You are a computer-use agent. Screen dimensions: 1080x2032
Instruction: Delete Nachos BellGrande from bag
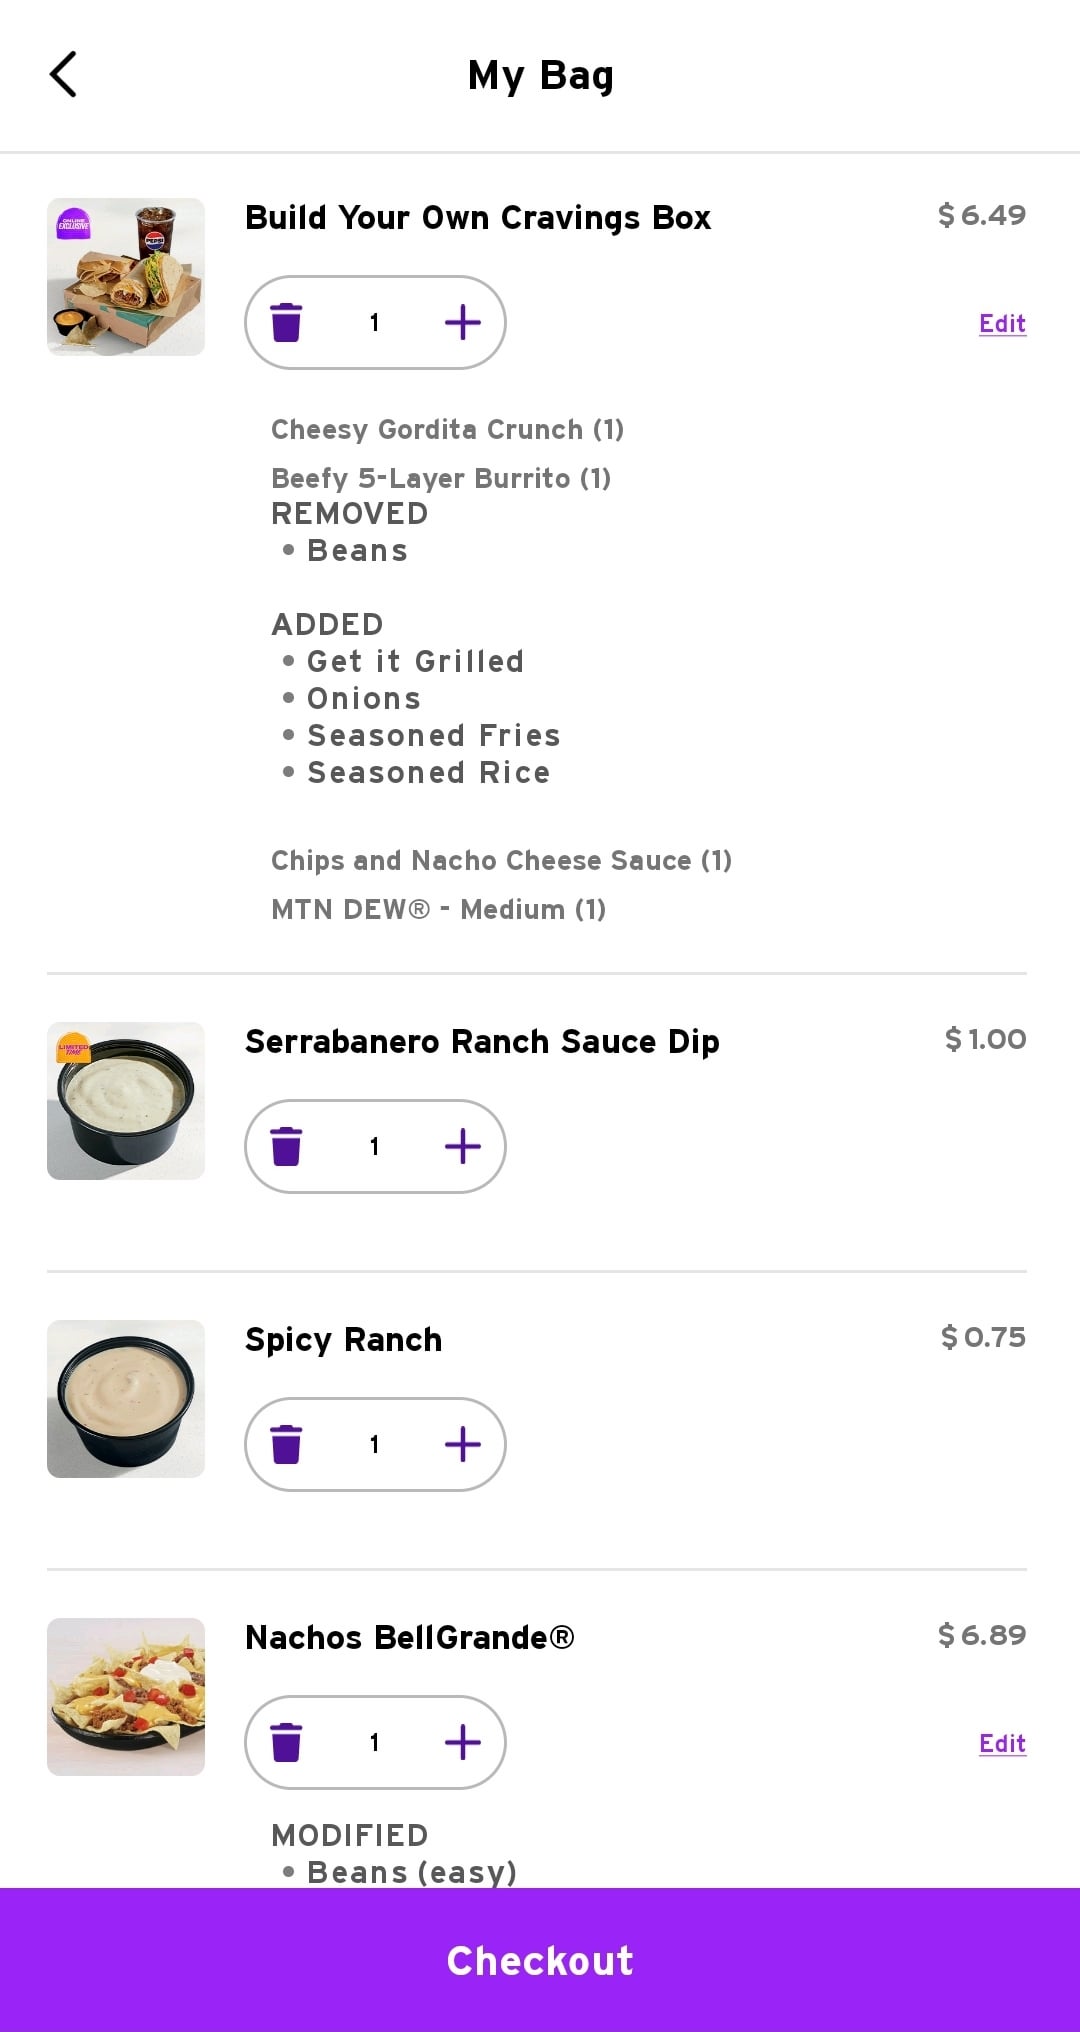coord(286,1742)
